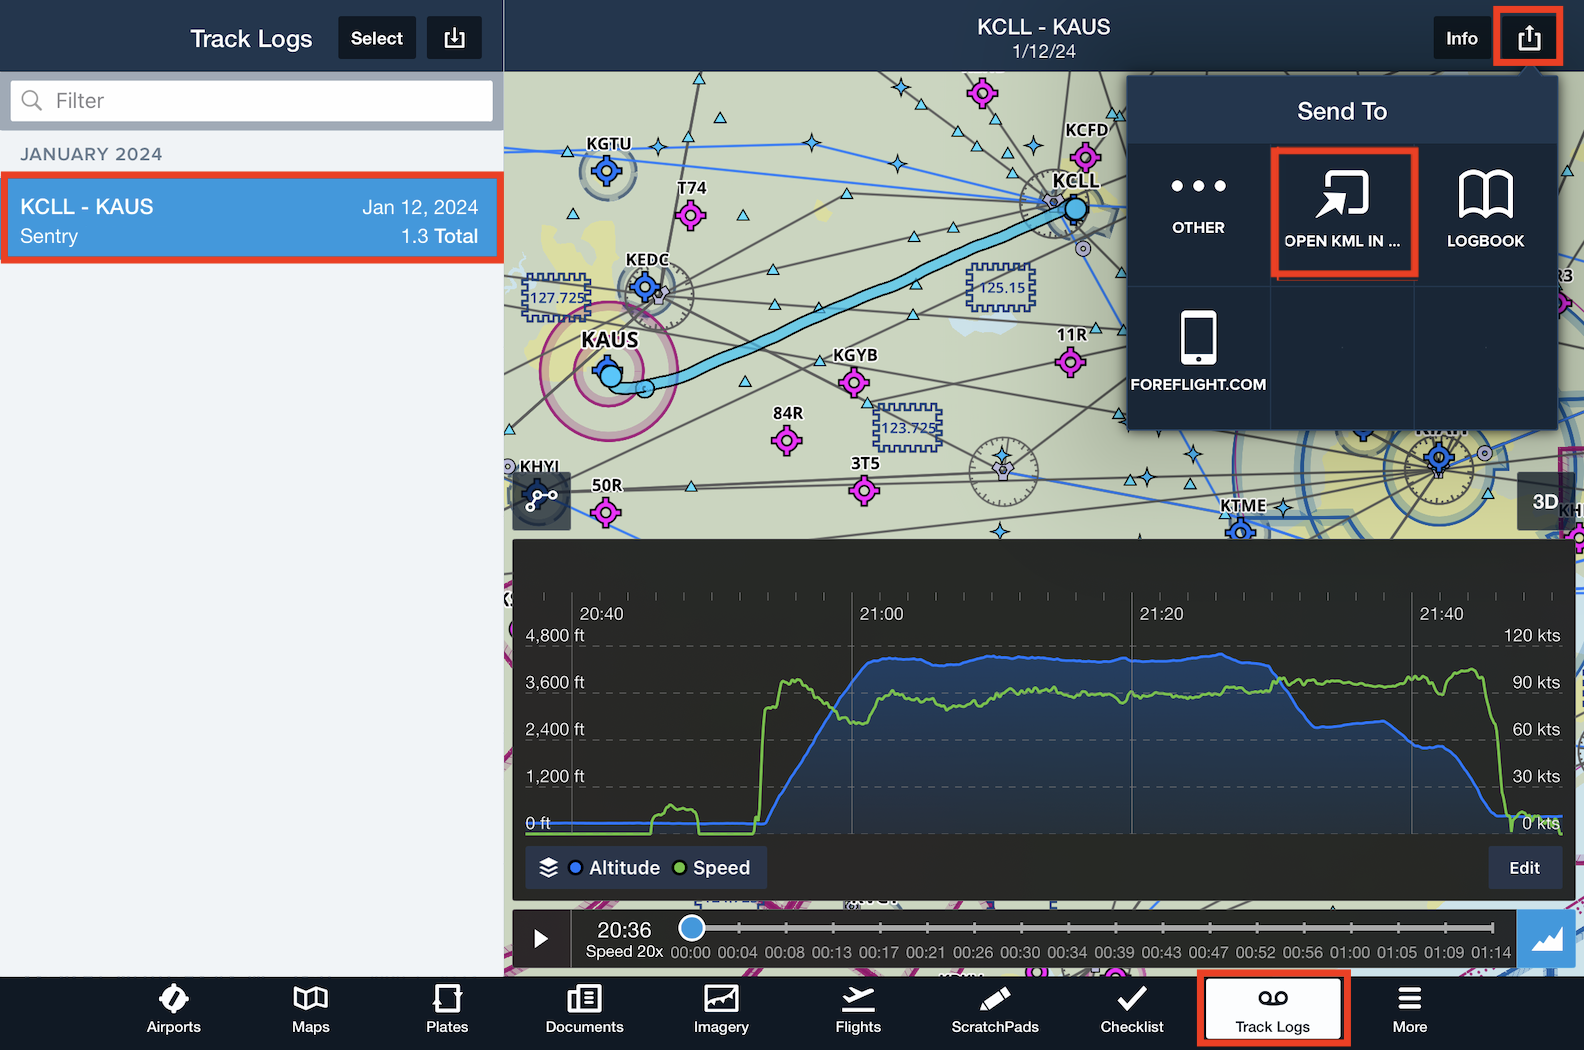Image resolution: width=1584 pixels, height=1050 pixels.
Task: Open graph layers selector icon
Action: coord(548,867)
